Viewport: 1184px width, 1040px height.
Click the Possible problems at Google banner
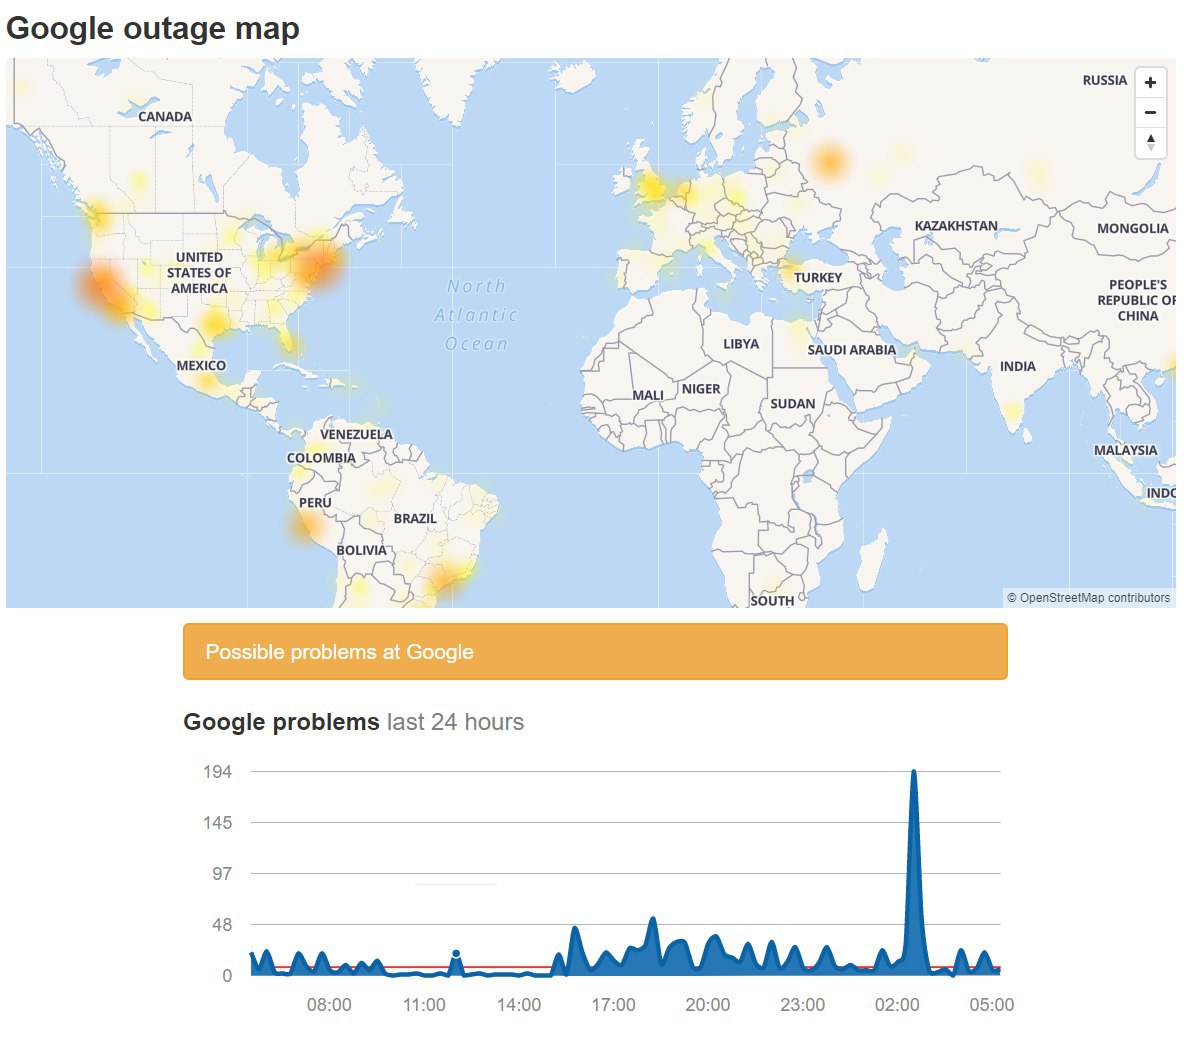tap(595, 651)
